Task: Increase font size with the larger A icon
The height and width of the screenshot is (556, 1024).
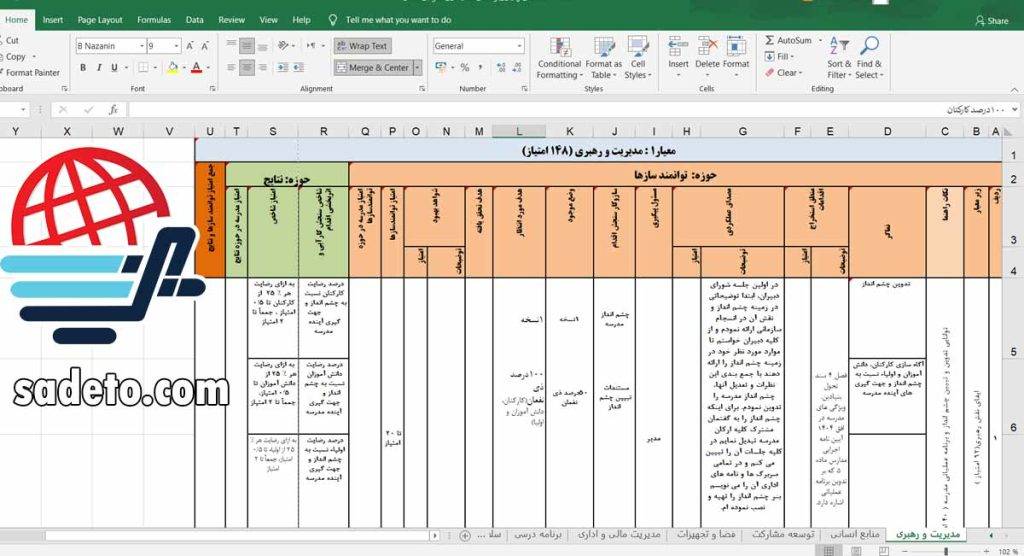Action: (190, 46)
